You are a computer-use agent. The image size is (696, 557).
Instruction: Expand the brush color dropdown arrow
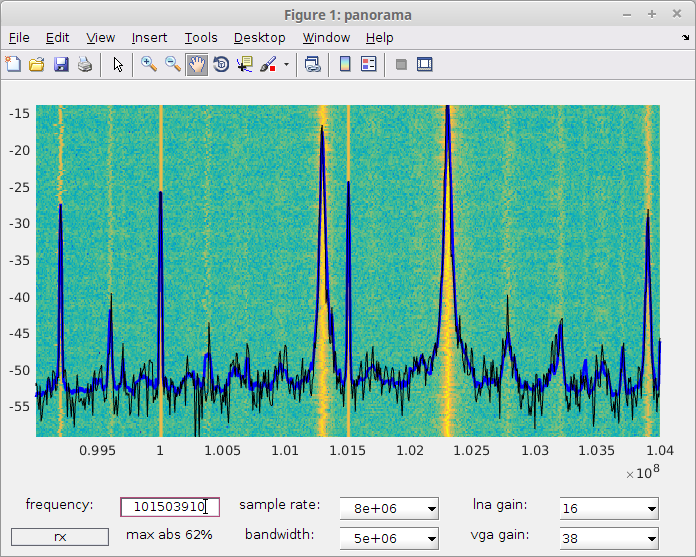click(286, 65)
